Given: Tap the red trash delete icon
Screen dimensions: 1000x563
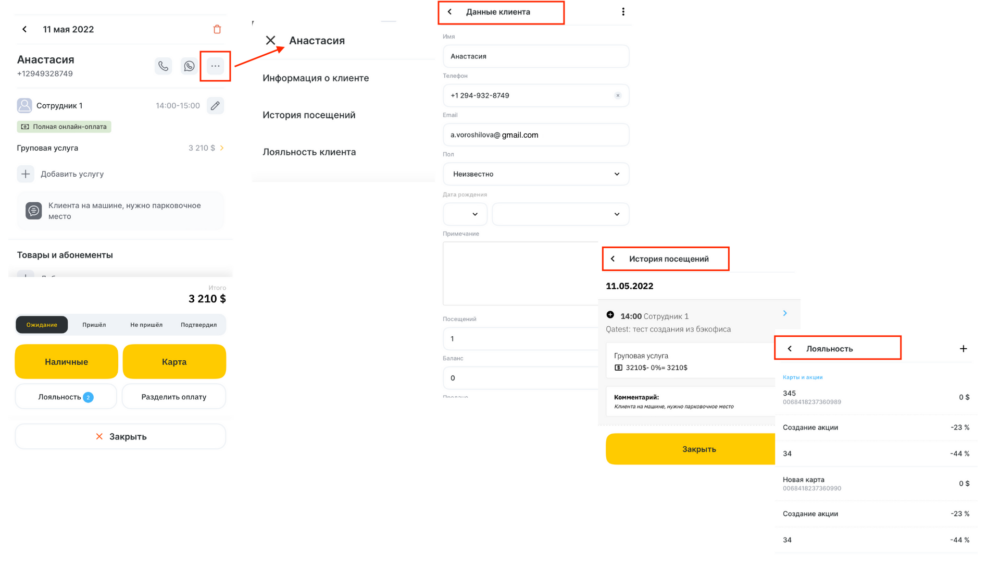Looking at the screenshot, I should coord(218,30).
